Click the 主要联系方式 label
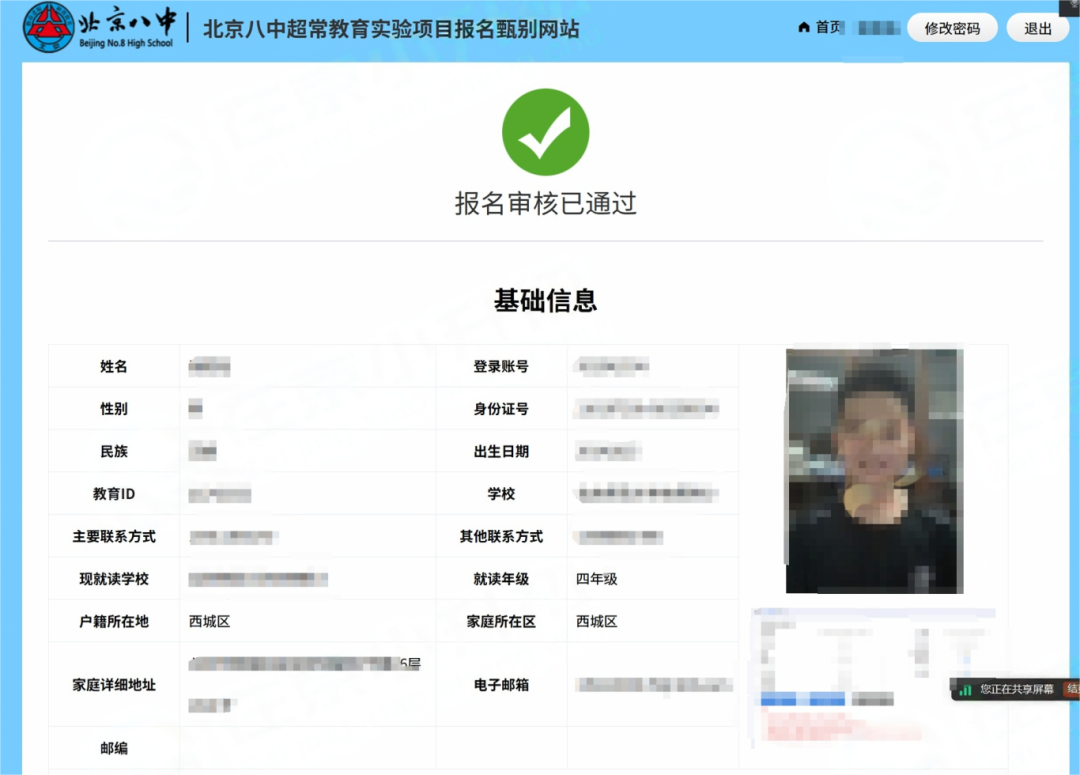Screen dimensions: 1080x775 click(114, 537)
